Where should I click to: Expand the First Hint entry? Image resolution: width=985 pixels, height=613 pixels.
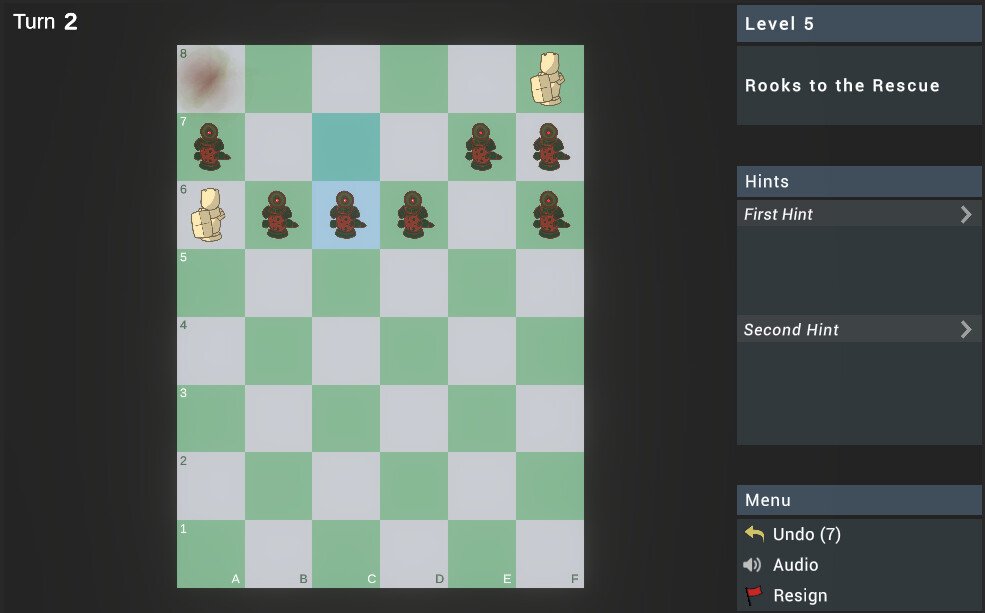click(x=858, y=214)
